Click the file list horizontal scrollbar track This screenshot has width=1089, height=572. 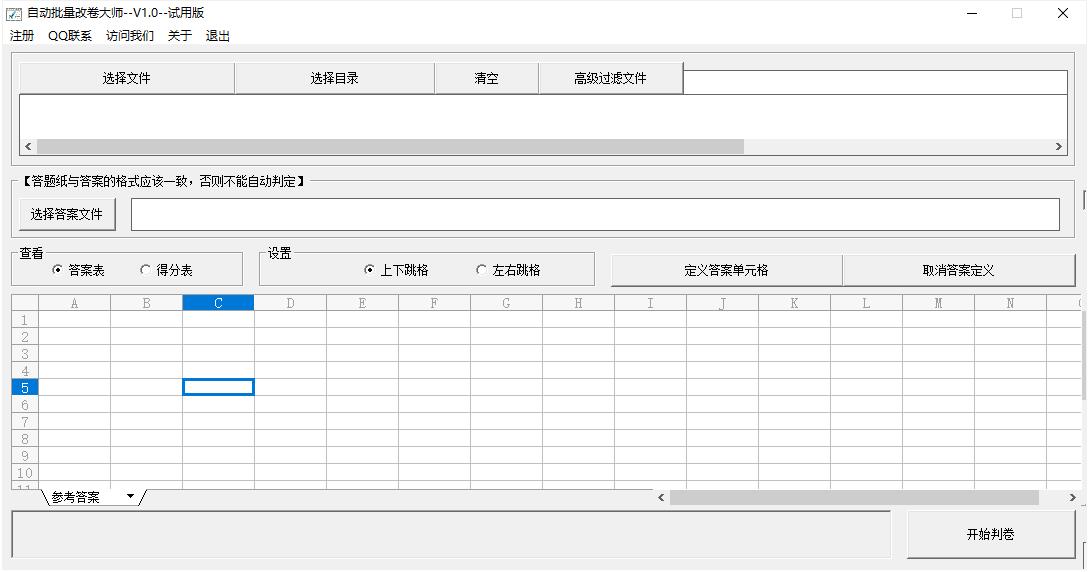(900, 147)
